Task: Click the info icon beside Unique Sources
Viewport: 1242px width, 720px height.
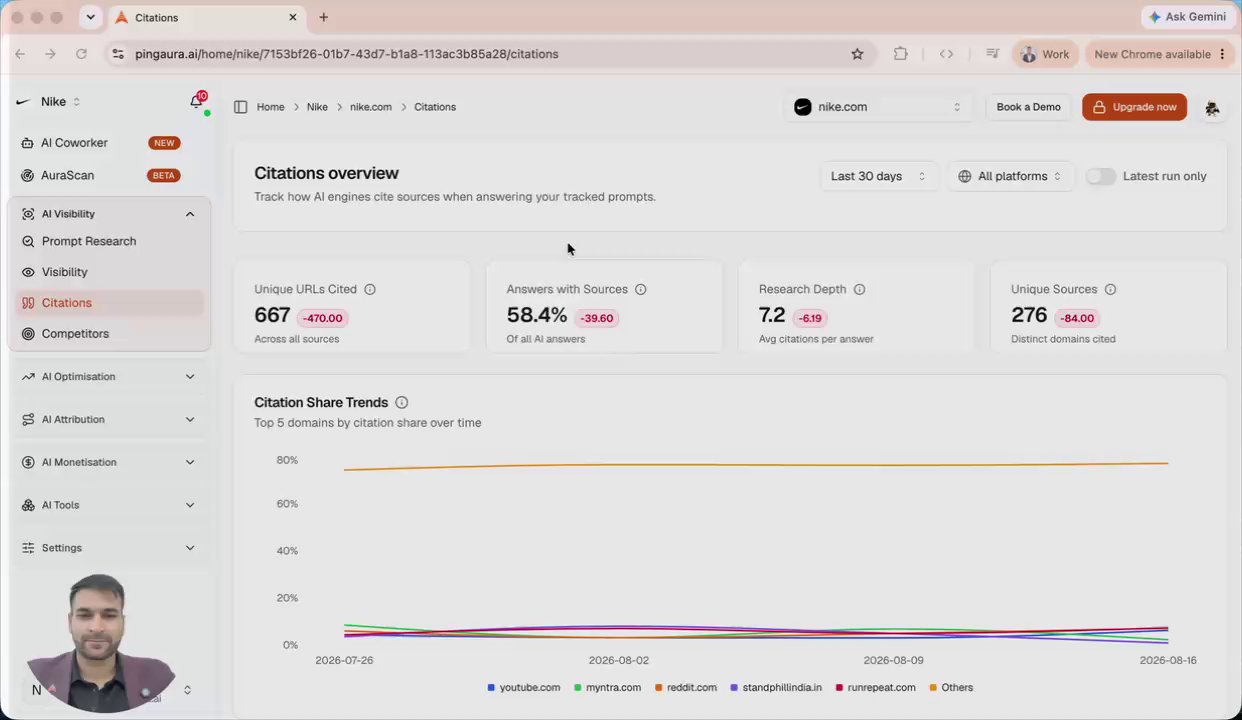Action: 1110,289
